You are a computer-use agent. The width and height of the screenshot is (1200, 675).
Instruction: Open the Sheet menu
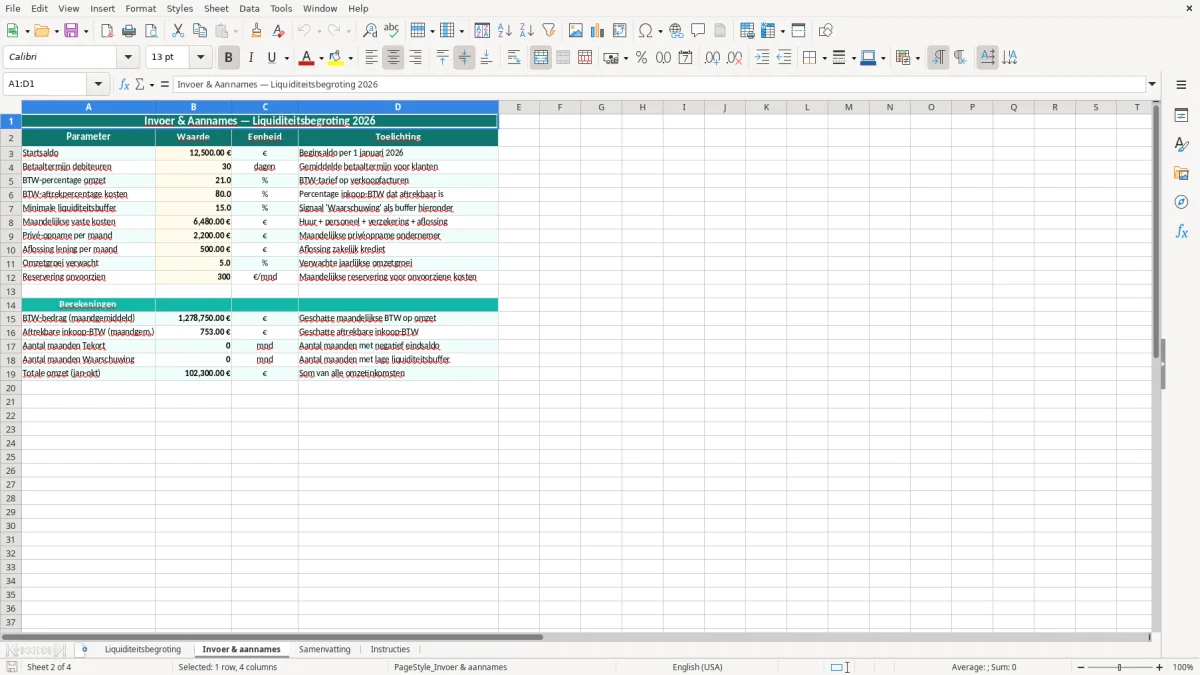click(x=216, y=8)
